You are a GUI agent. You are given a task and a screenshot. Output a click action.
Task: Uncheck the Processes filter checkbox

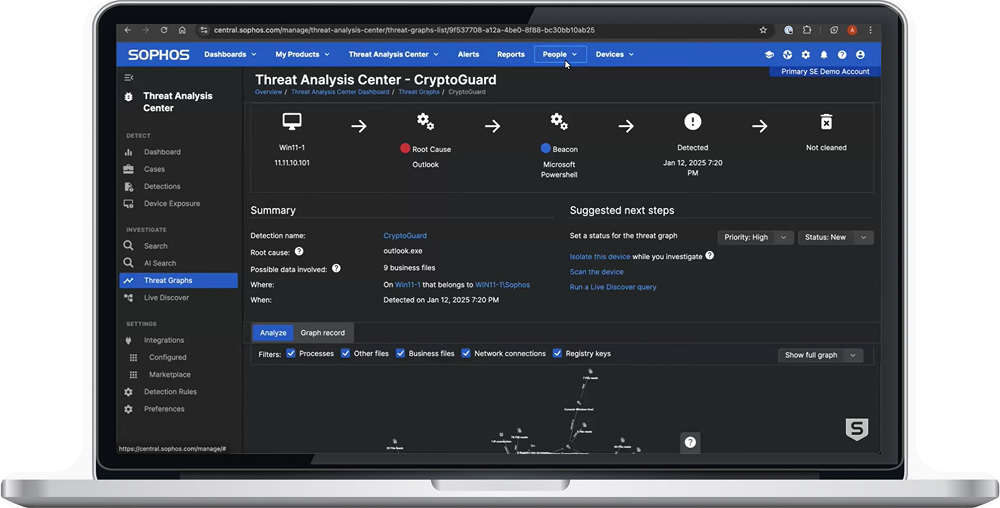coord(291,353)
